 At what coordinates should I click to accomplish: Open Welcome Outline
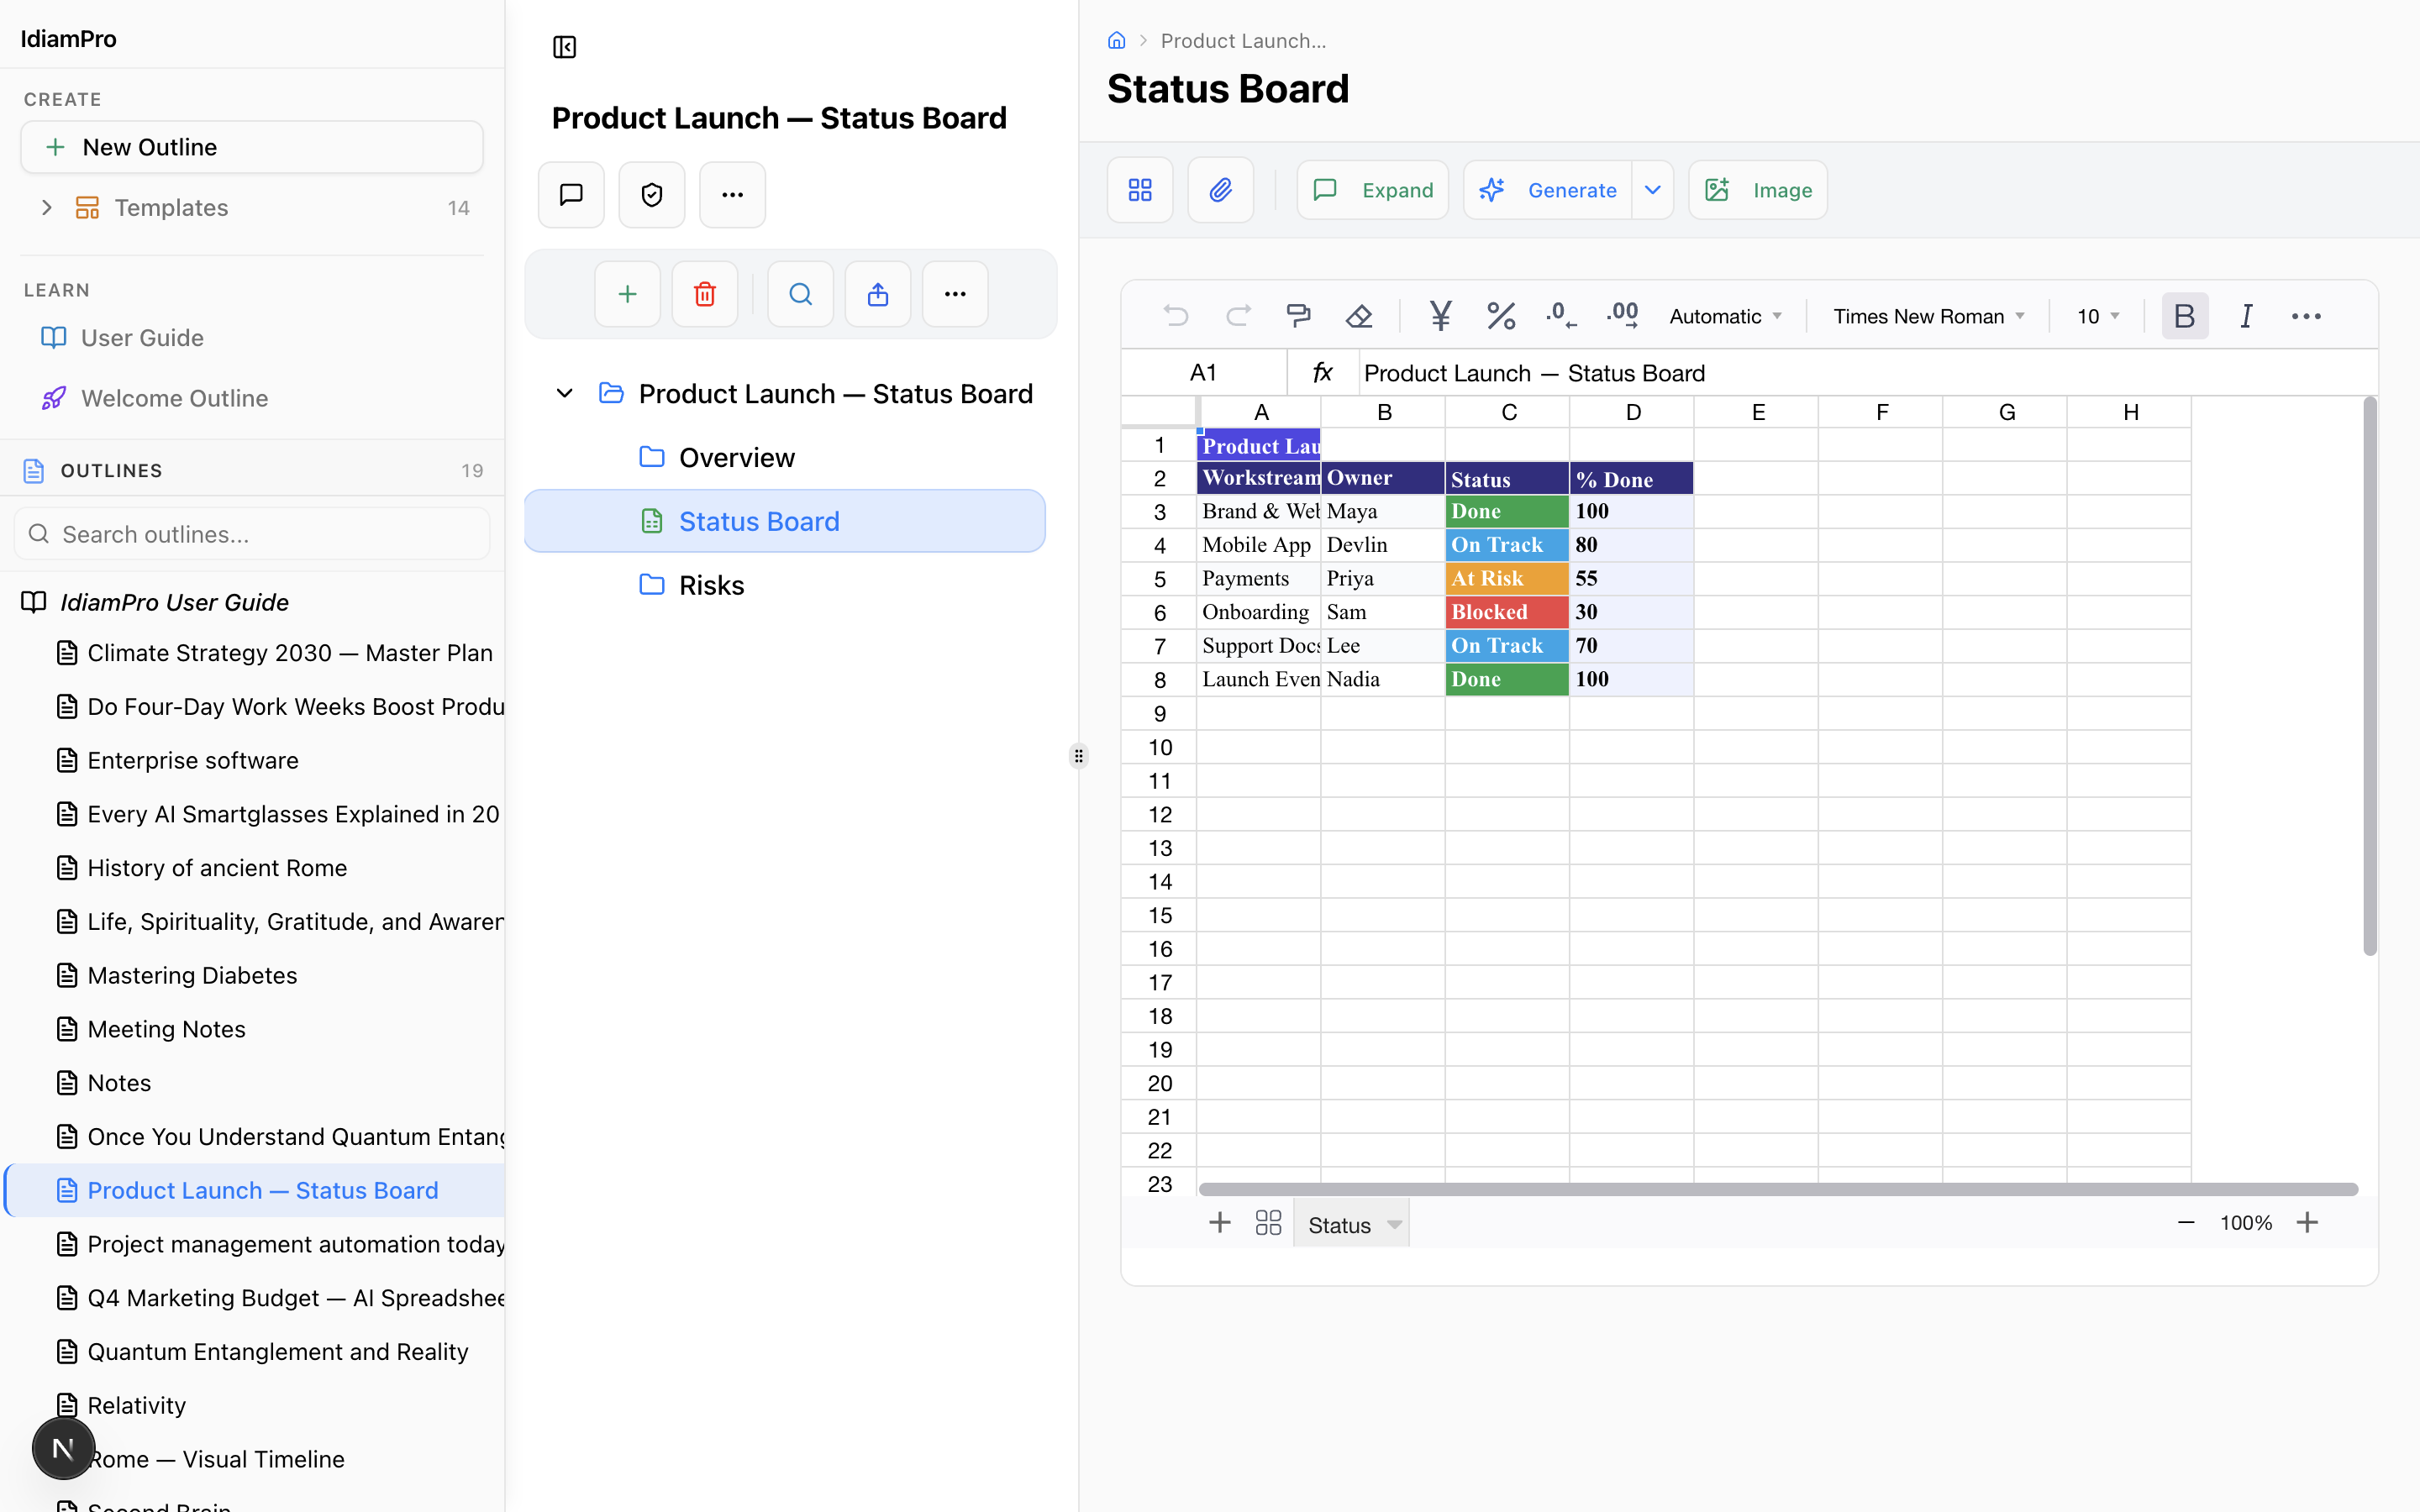(x=173, y=398)
